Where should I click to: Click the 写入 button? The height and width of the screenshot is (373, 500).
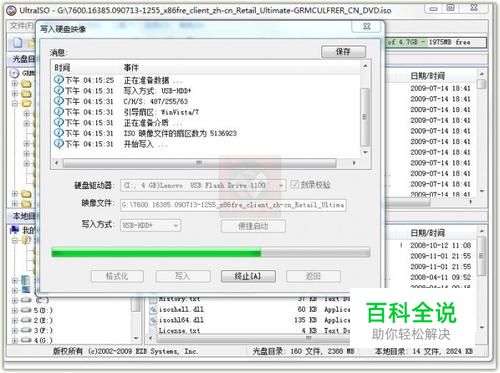pyautogui.click(x=183, y=276)
